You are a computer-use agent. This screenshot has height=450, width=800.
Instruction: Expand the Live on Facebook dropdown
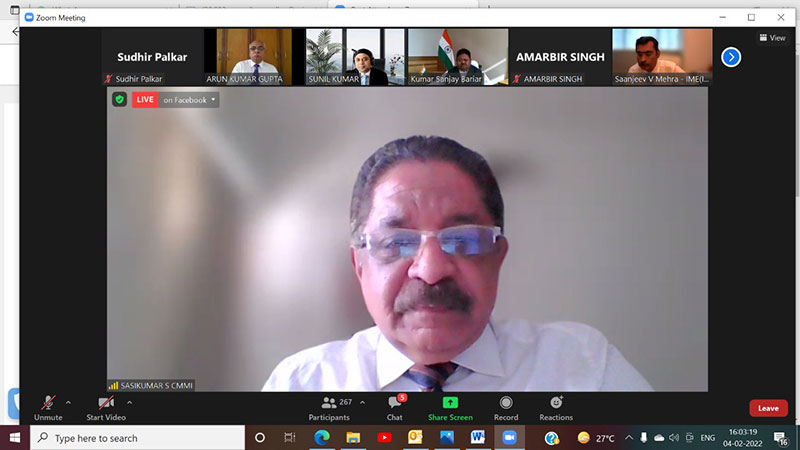click(x=213, y=100)
